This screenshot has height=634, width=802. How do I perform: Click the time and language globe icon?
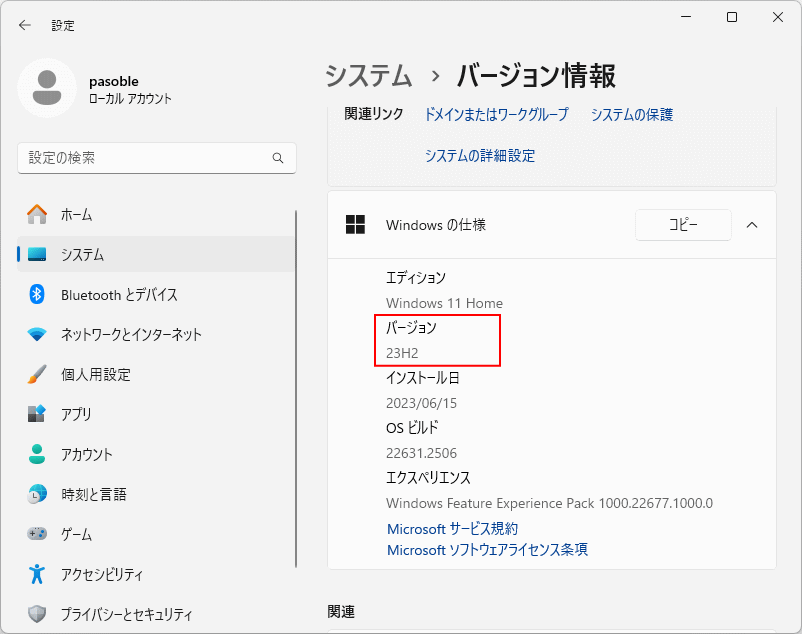(37, 494)
